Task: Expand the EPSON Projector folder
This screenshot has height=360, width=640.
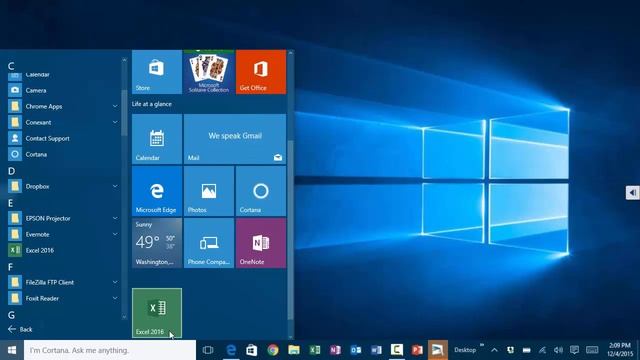Action: (115, 218)
